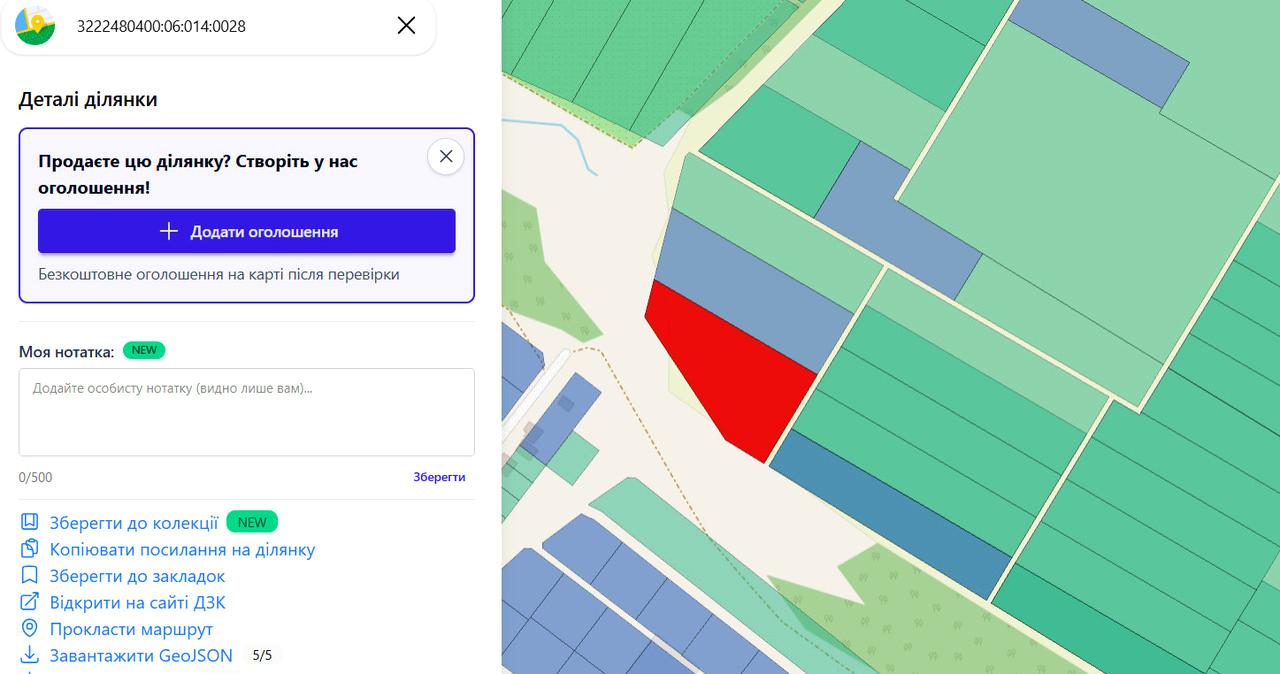Open Відкрити на сайті ДЗК
1280x674 pixels.
138,602
